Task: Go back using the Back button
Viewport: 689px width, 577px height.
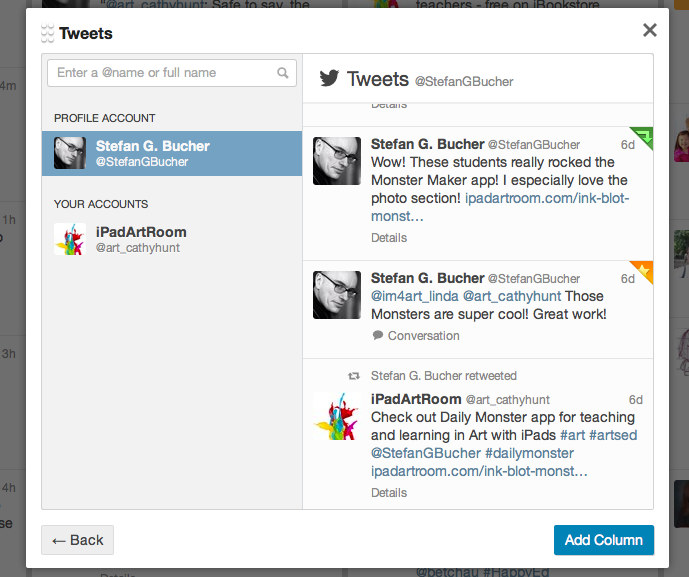Action: [77, 540]
